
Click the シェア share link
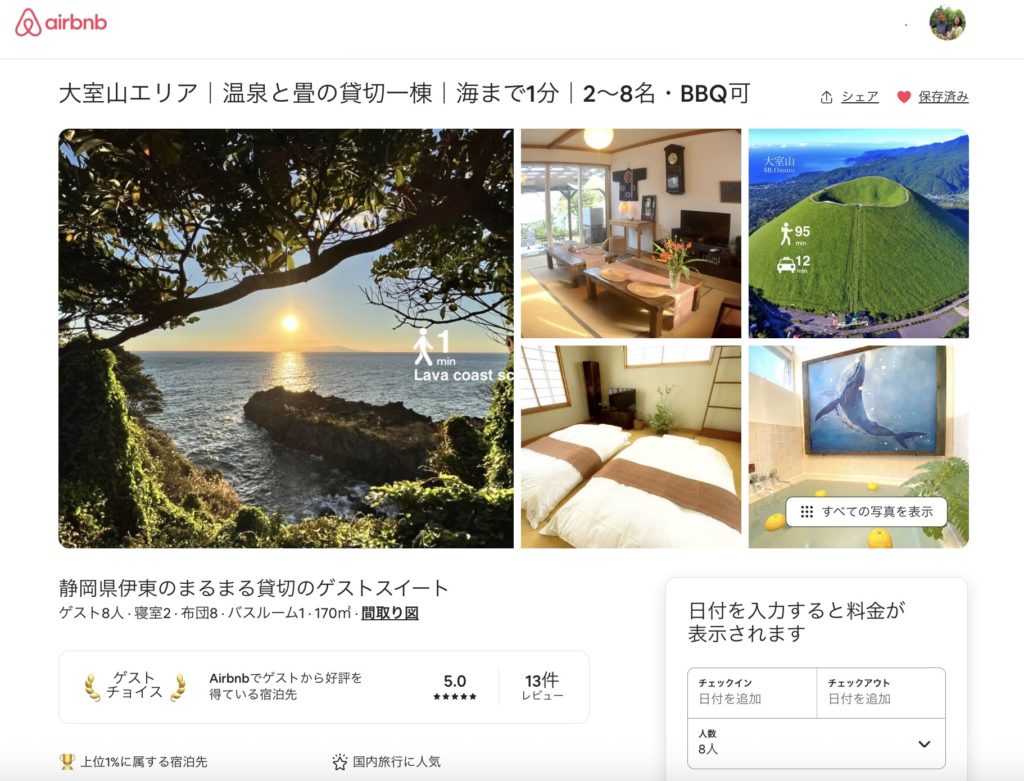click(859, 97)
